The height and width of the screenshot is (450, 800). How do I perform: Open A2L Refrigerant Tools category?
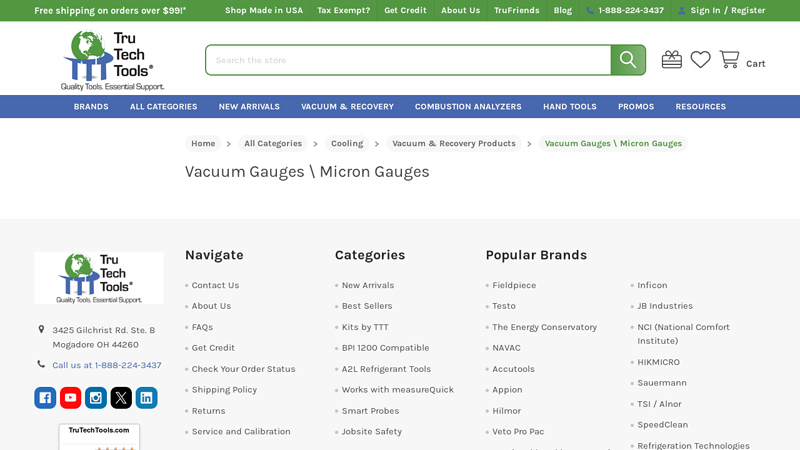pos(386,369)
